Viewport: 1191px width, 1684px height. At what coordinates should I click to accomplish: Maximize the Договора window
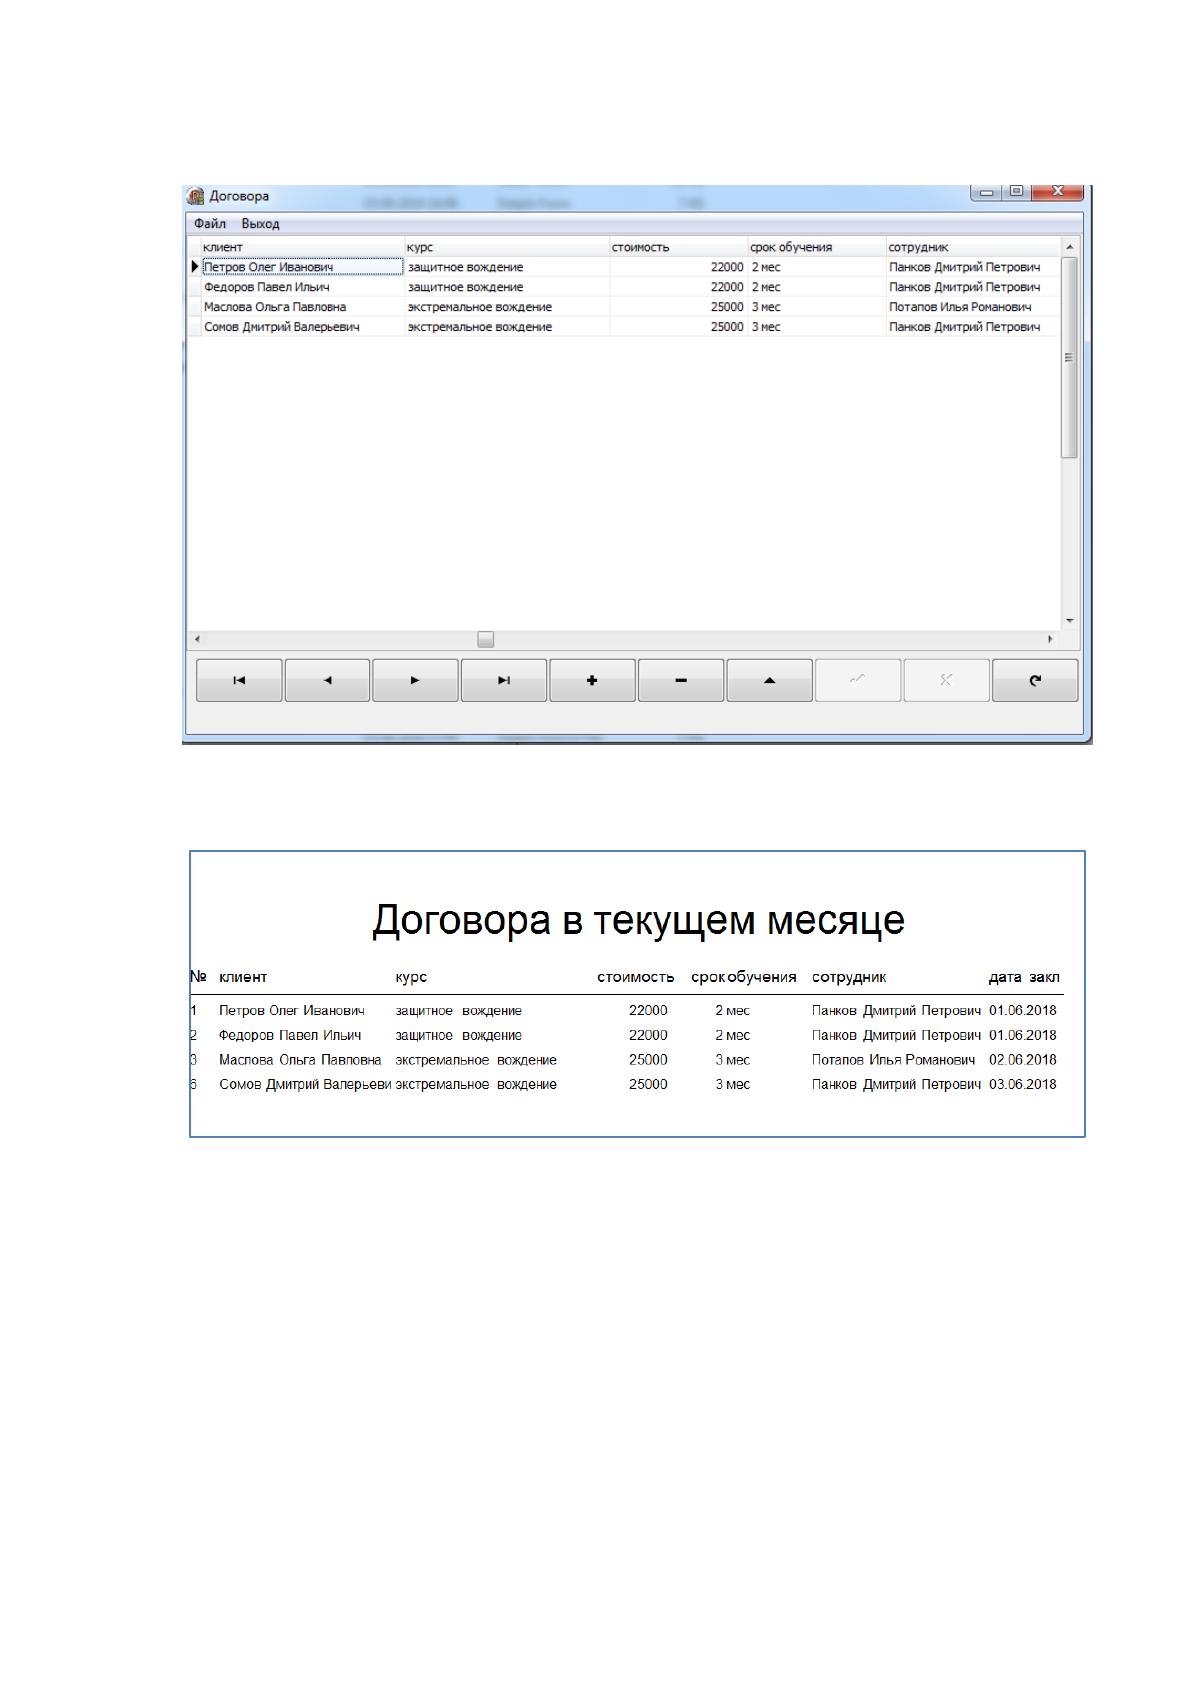point(1016,191)
